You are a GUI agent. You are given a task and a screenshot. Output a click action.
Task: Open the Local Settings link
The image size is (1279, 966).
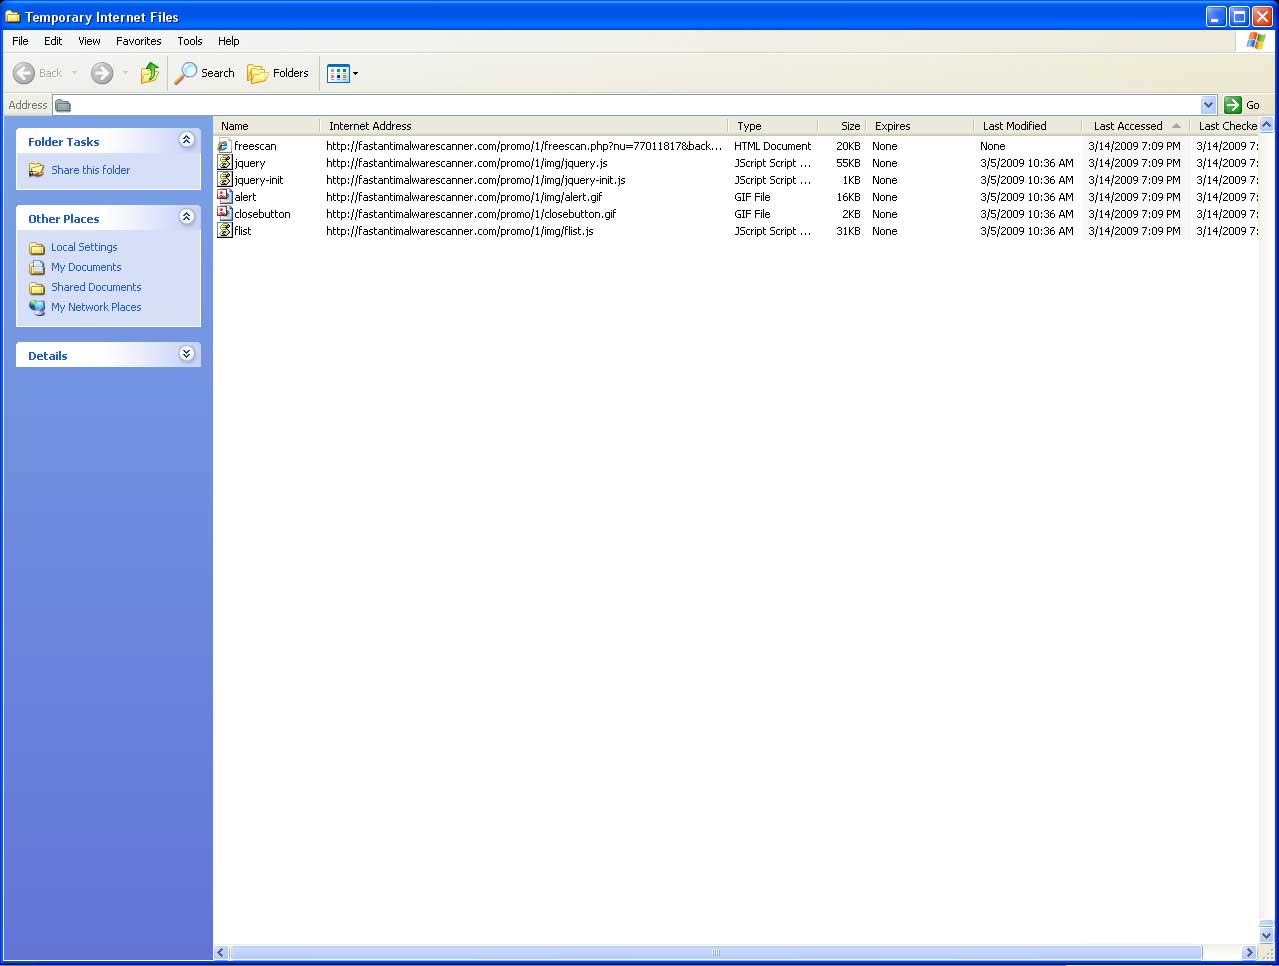84,247
